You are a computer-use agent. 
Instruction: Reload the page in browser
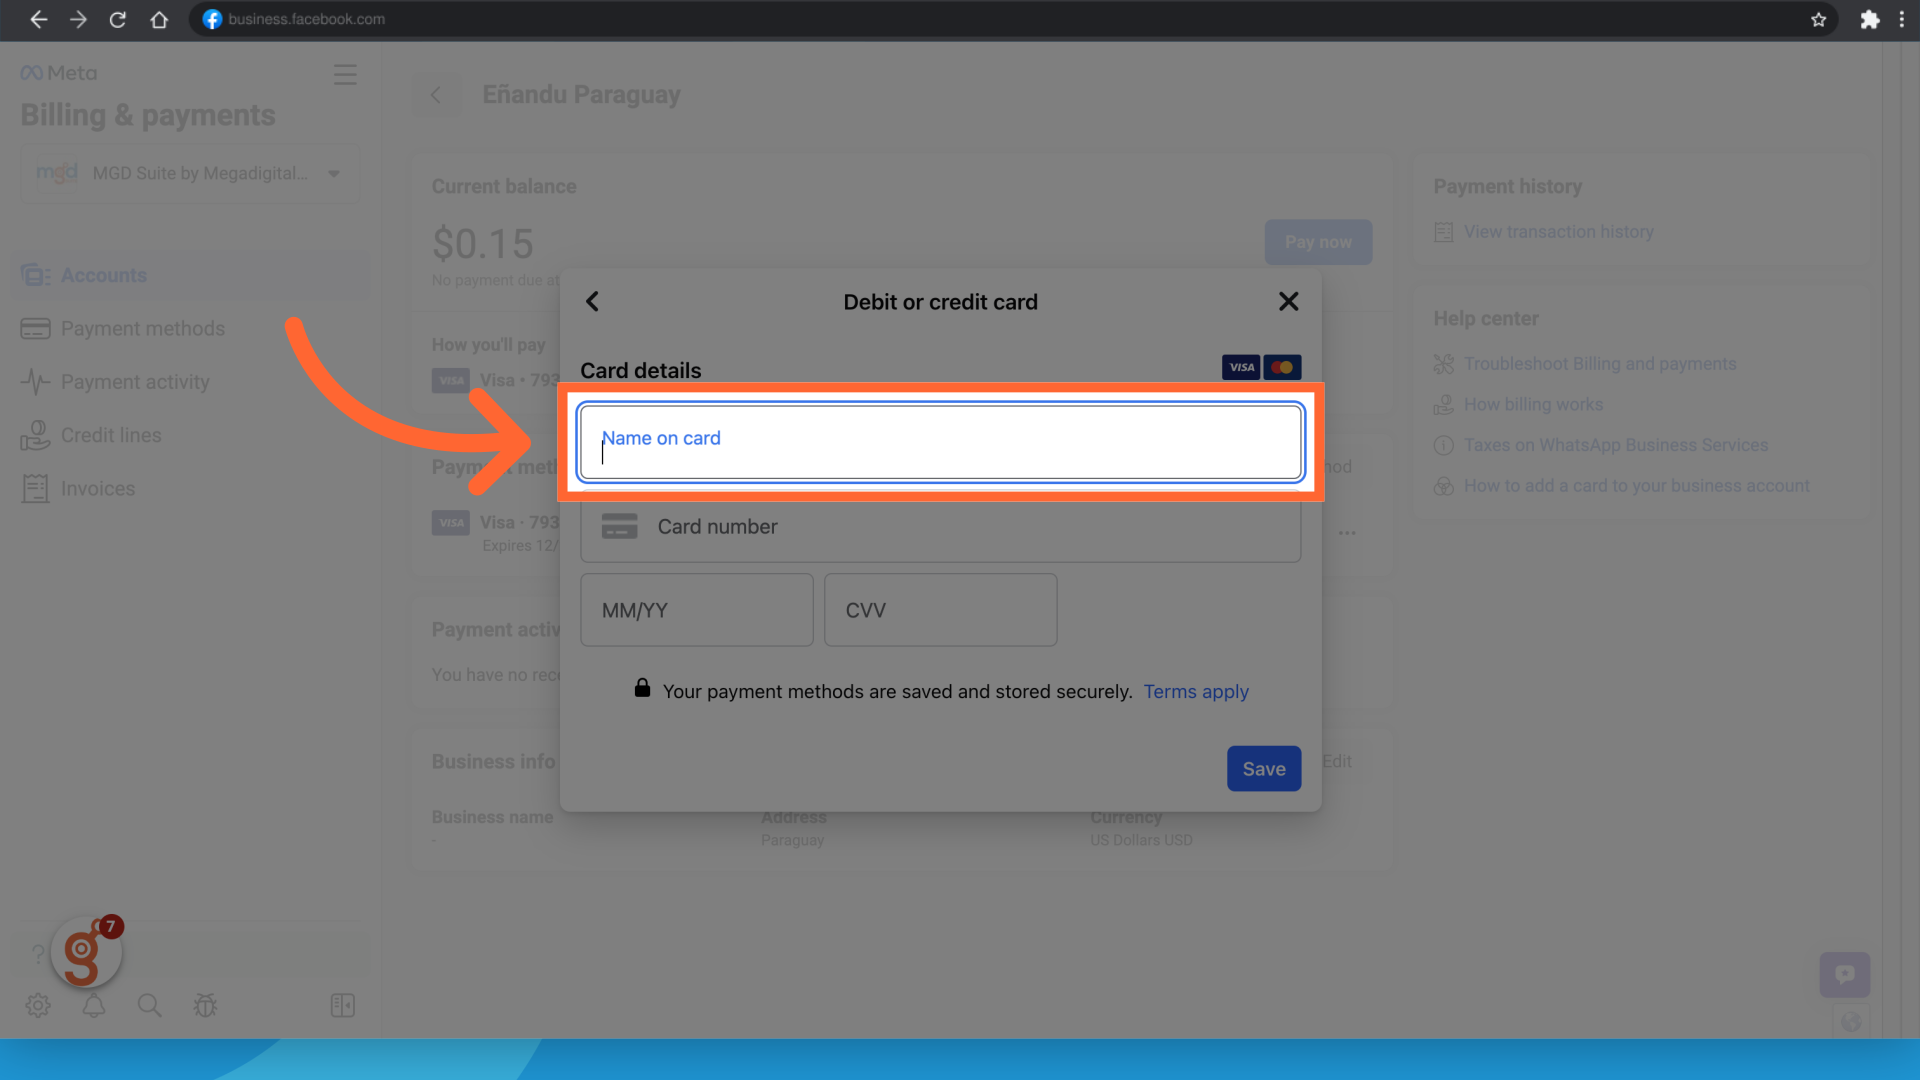[117, 19]
